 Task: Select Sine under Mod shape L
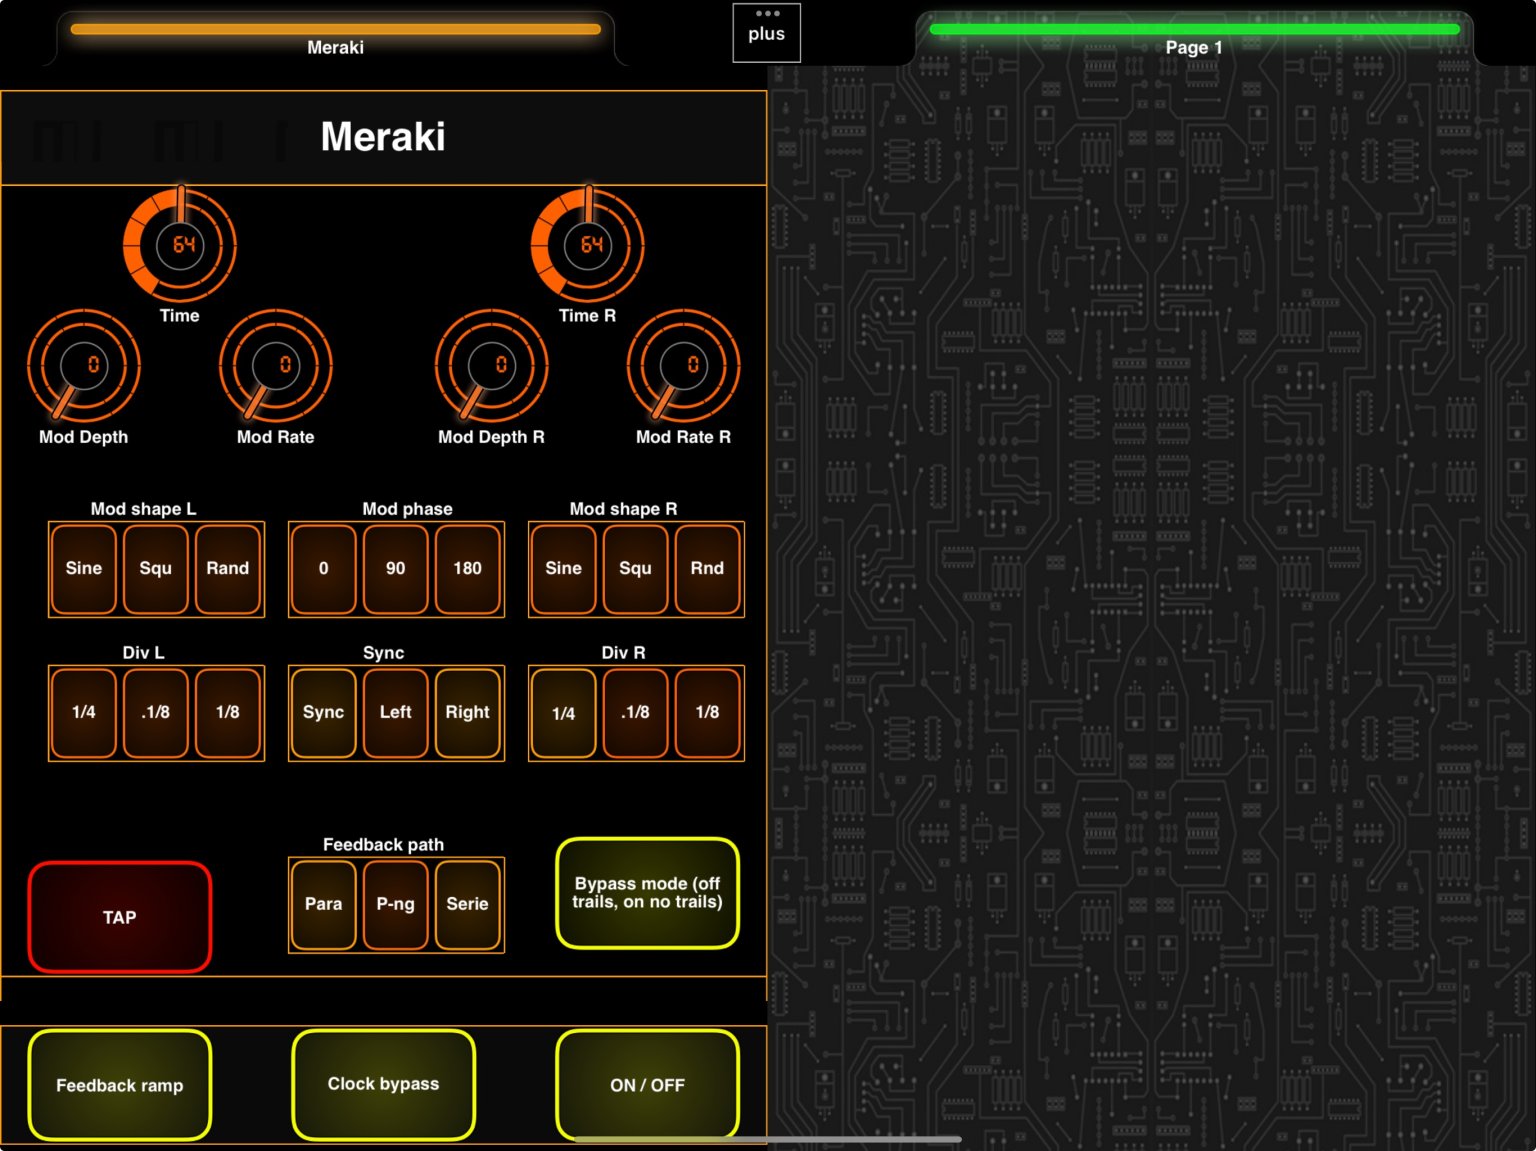(x=84, y=569)
